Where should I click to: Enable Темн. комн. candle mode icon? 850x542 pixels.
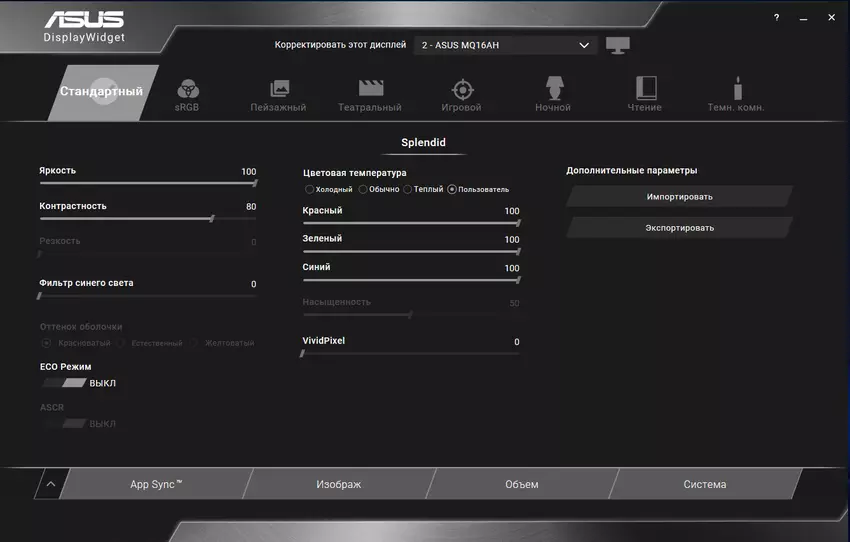tap(738, 88)
